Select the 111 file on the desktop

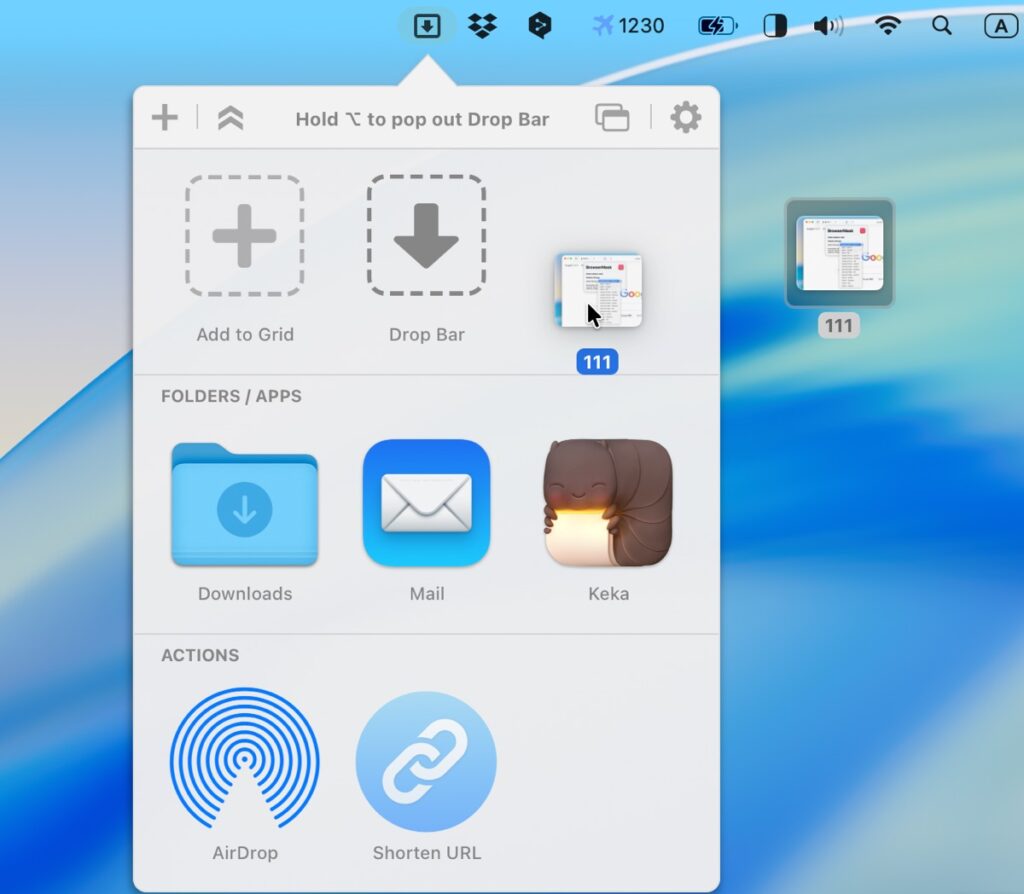(839, 254)
